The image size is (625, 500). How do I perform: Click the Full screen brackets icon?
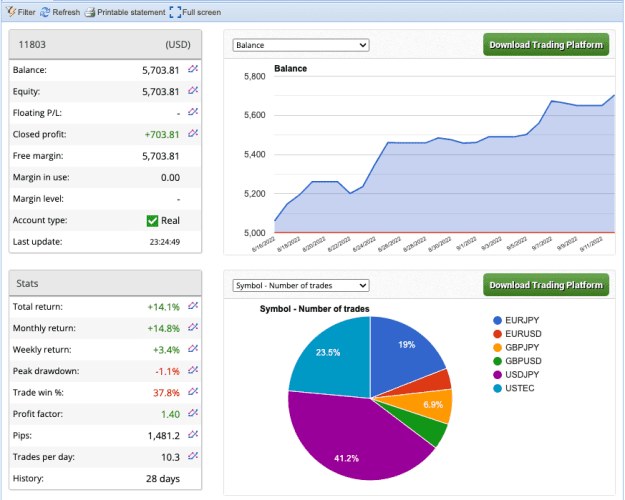pyautogui.click(x=175, y=12)
